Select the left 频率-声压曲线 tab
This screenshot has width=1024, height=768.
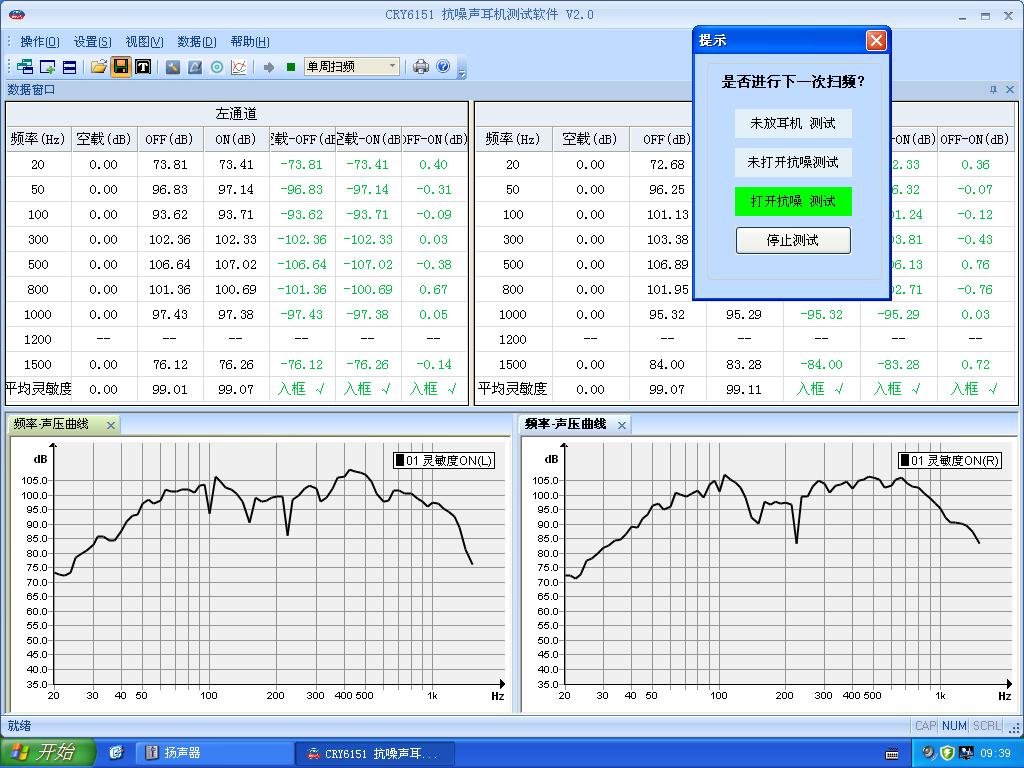(x=52, y=424)
